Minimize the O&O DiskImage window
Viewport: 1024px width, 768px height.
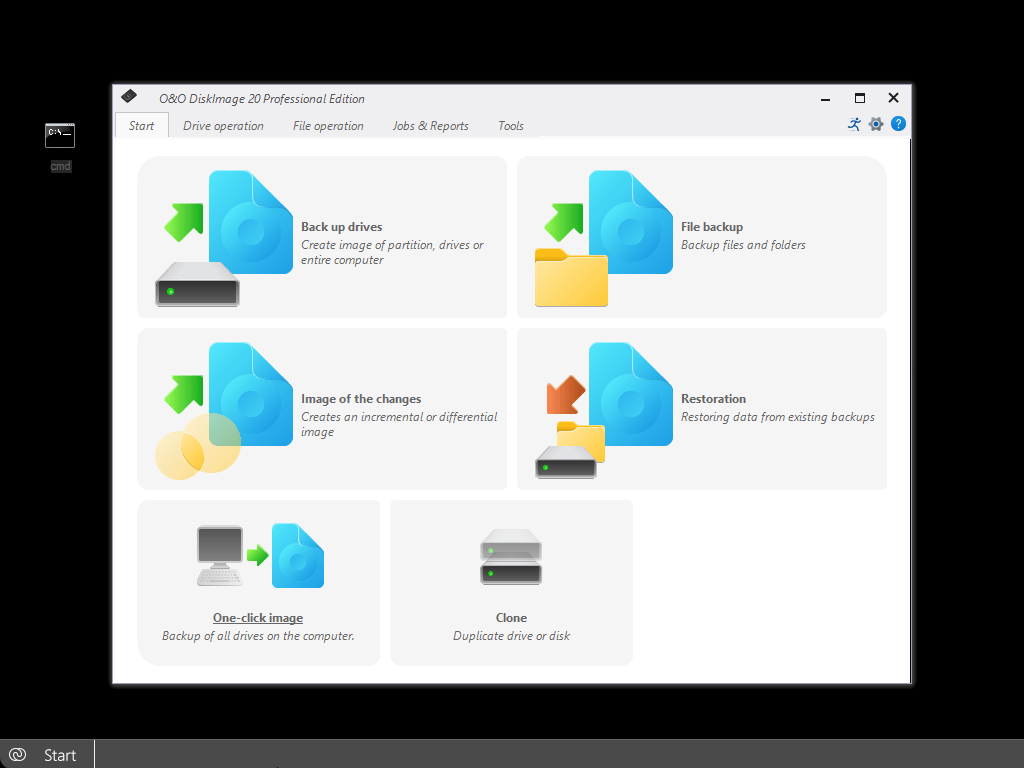[x=825, y=99]
